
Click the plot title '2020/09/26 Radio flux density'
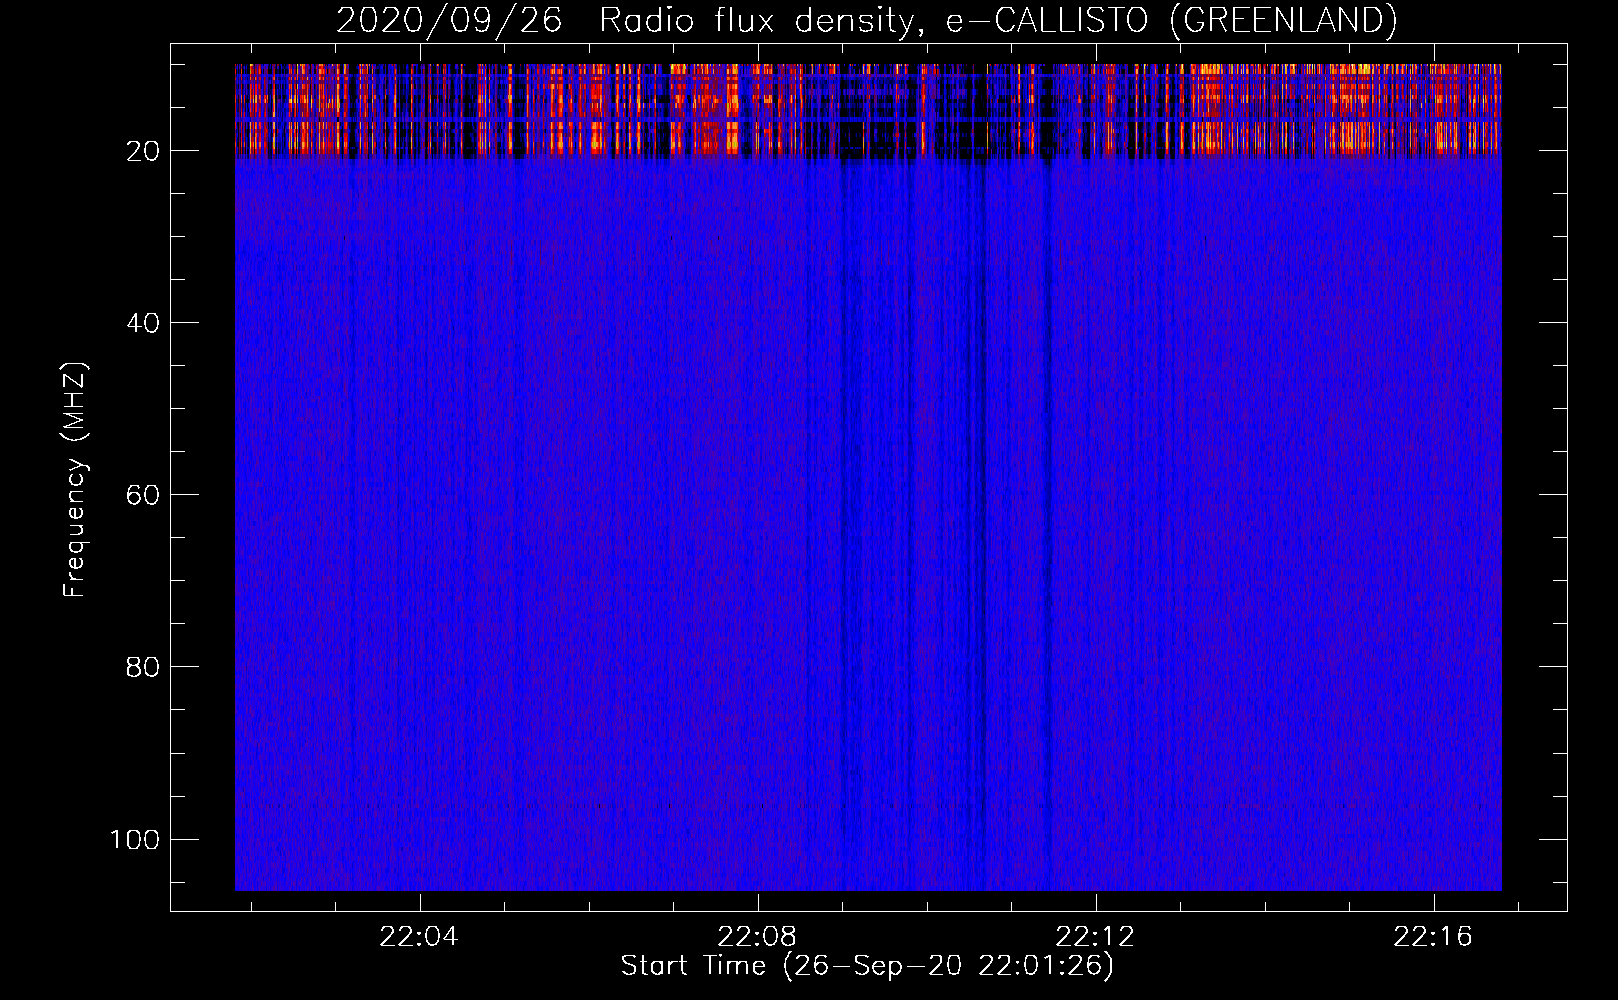point(866,20)
